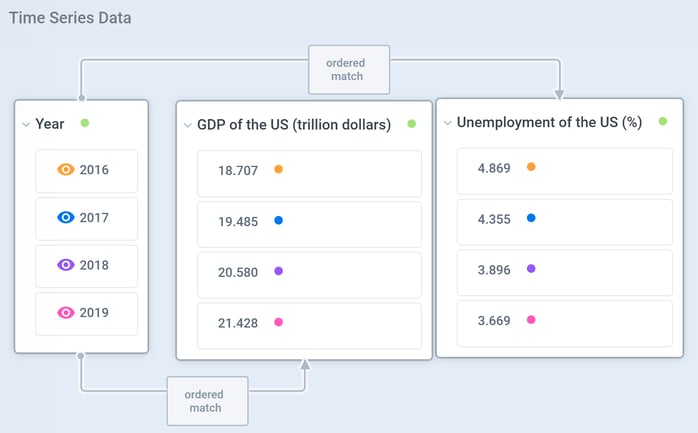Select the 2016 year entry
The width and height of the screenshot is (698, 433).
(x=86, y=171)
